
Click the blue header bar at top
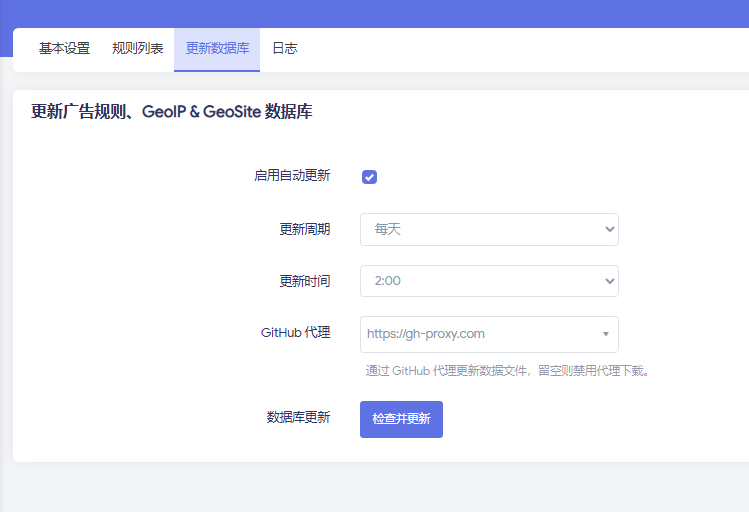coord(374,12)
